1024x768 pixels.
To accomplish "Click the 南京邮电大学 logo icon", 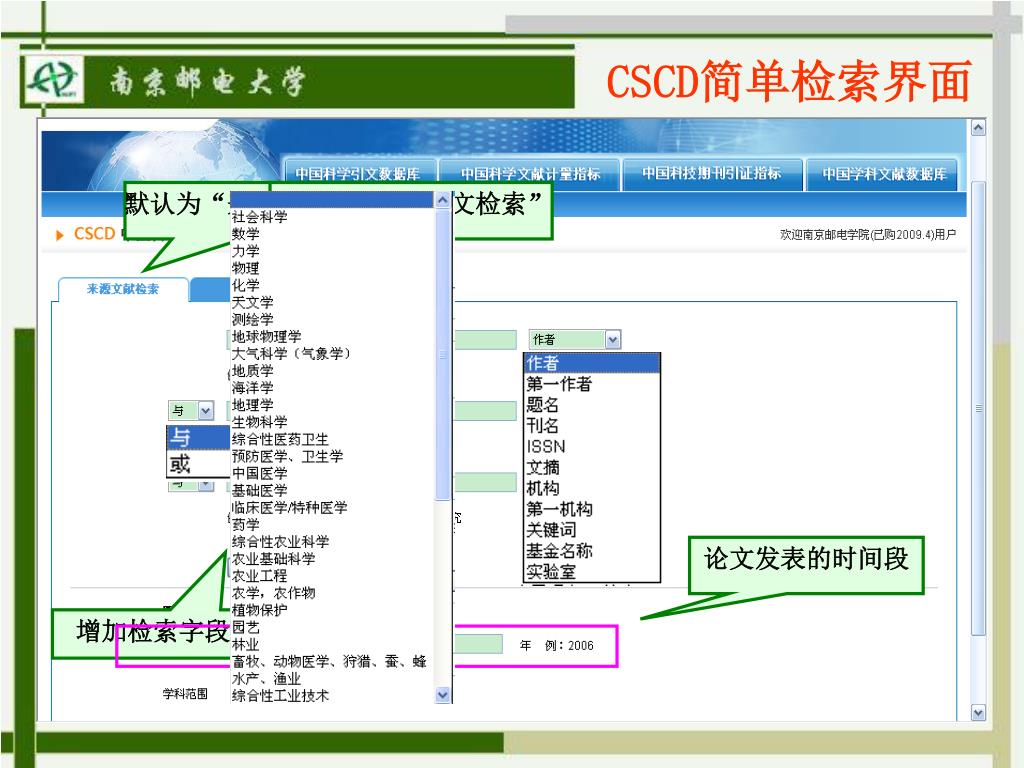I will pos(54,80).
